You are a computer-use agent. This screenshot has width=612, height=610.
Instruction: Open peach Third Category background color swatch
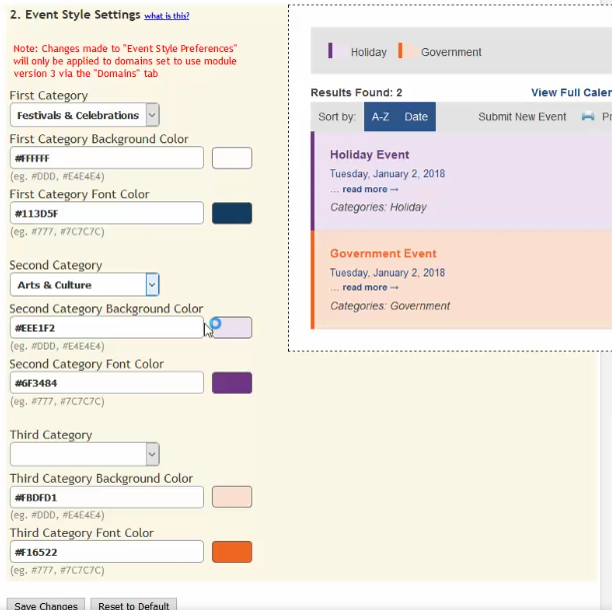pyautogui.click(x=232, y=497)
